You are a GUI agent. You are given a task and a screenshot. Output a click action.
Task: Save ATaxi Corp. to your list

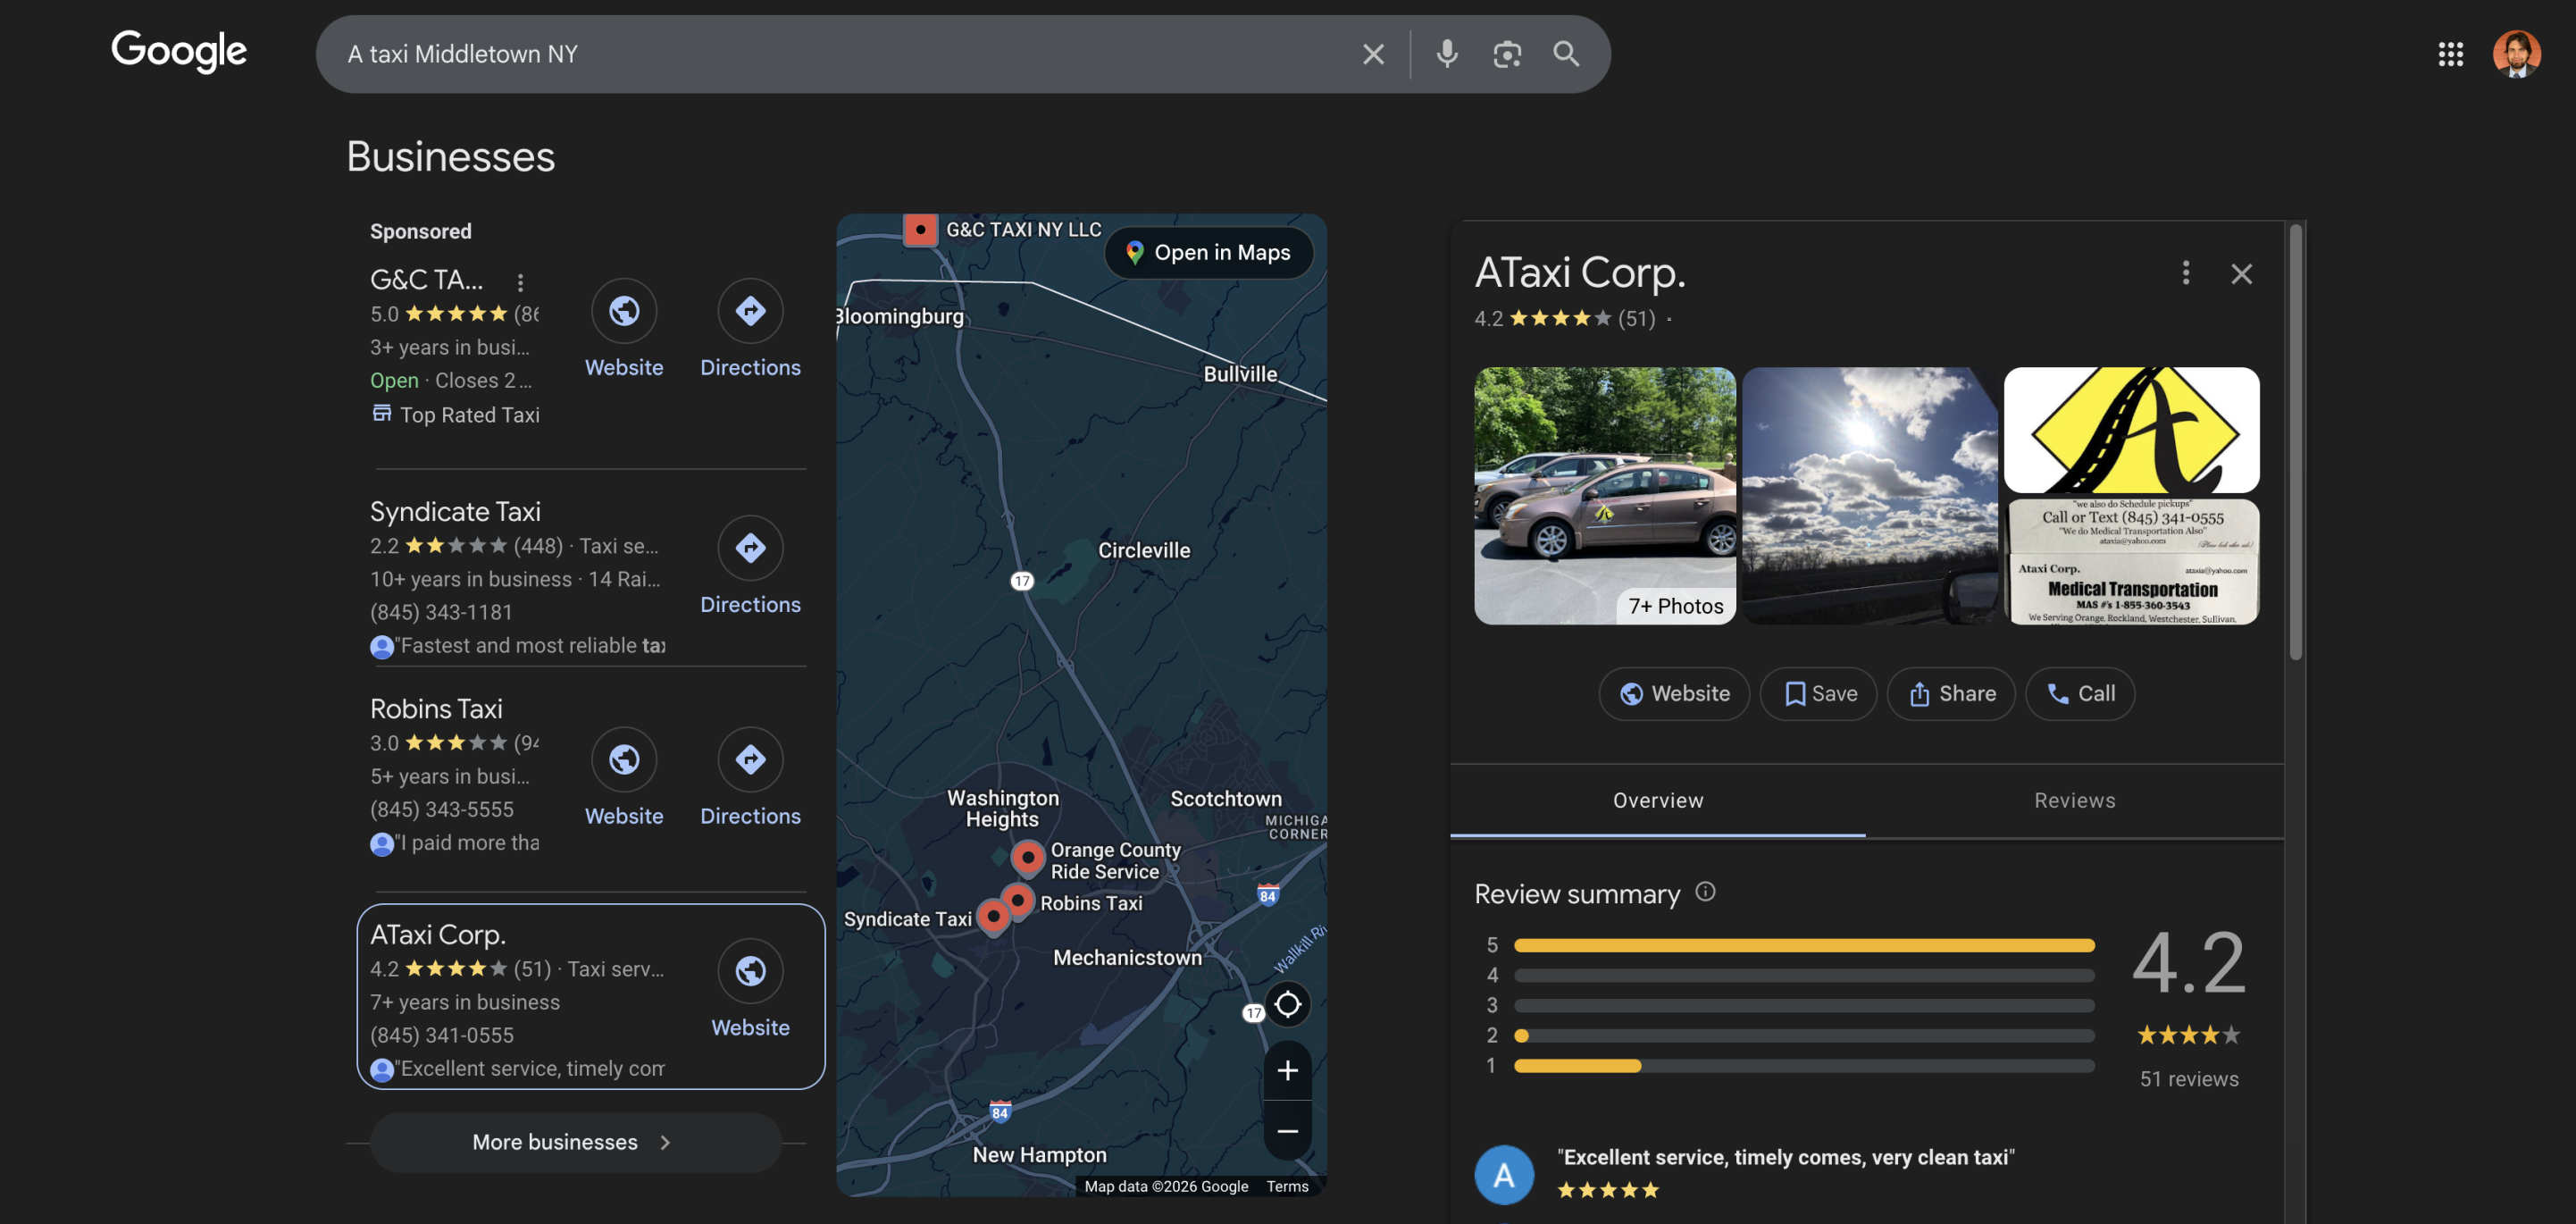[1819, 694]
